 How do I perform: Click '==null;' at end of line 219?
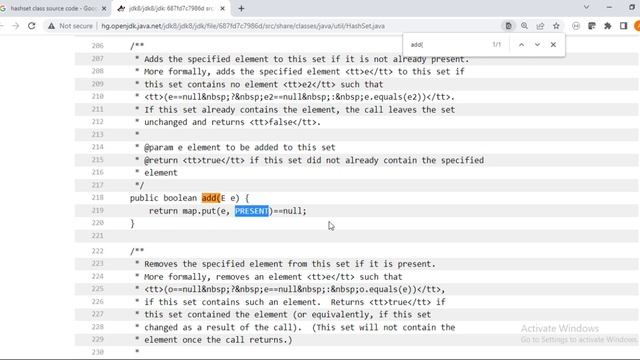[x=290, y=211]
